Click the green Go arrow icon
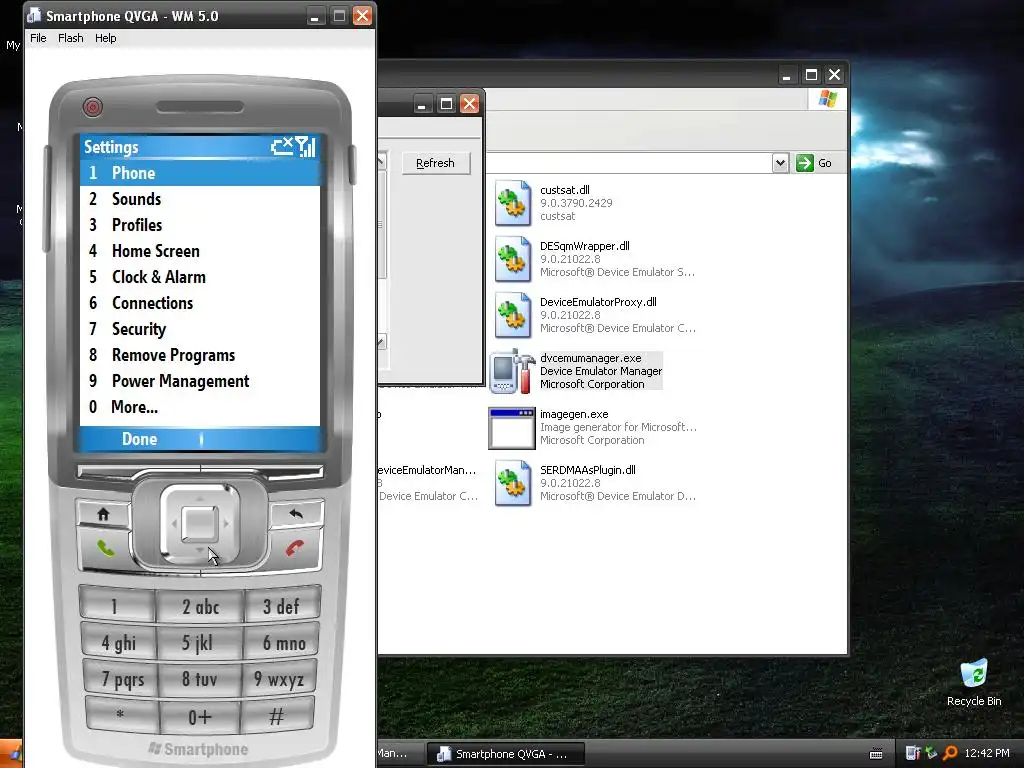Viewport: 1024px width, 768px height. tap(805, 163)
